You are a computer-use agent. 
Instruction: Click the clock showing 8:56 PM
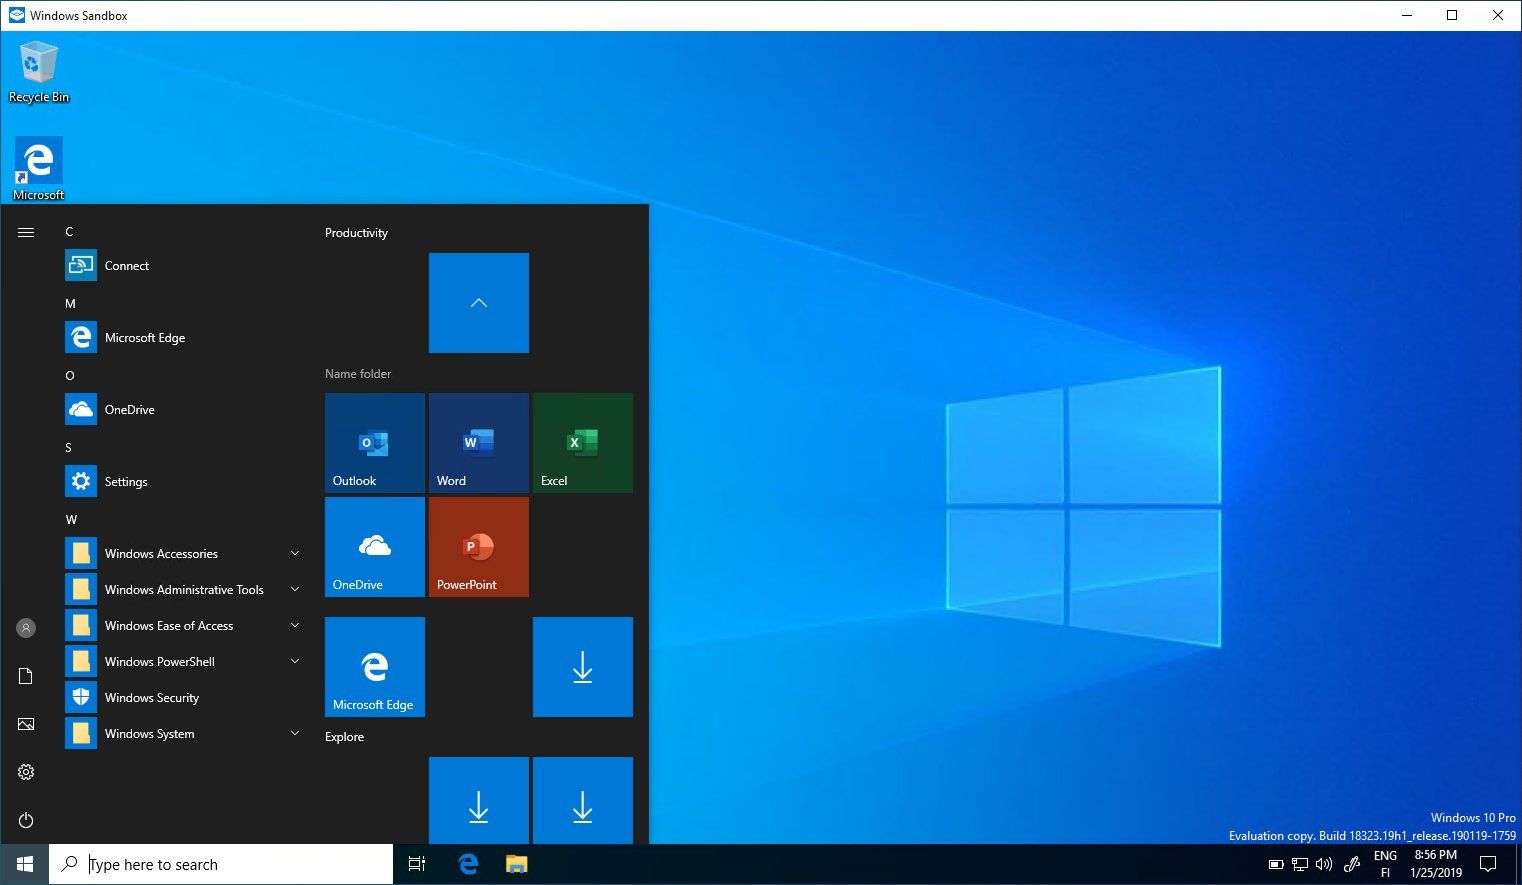[x=1436, y=864]
